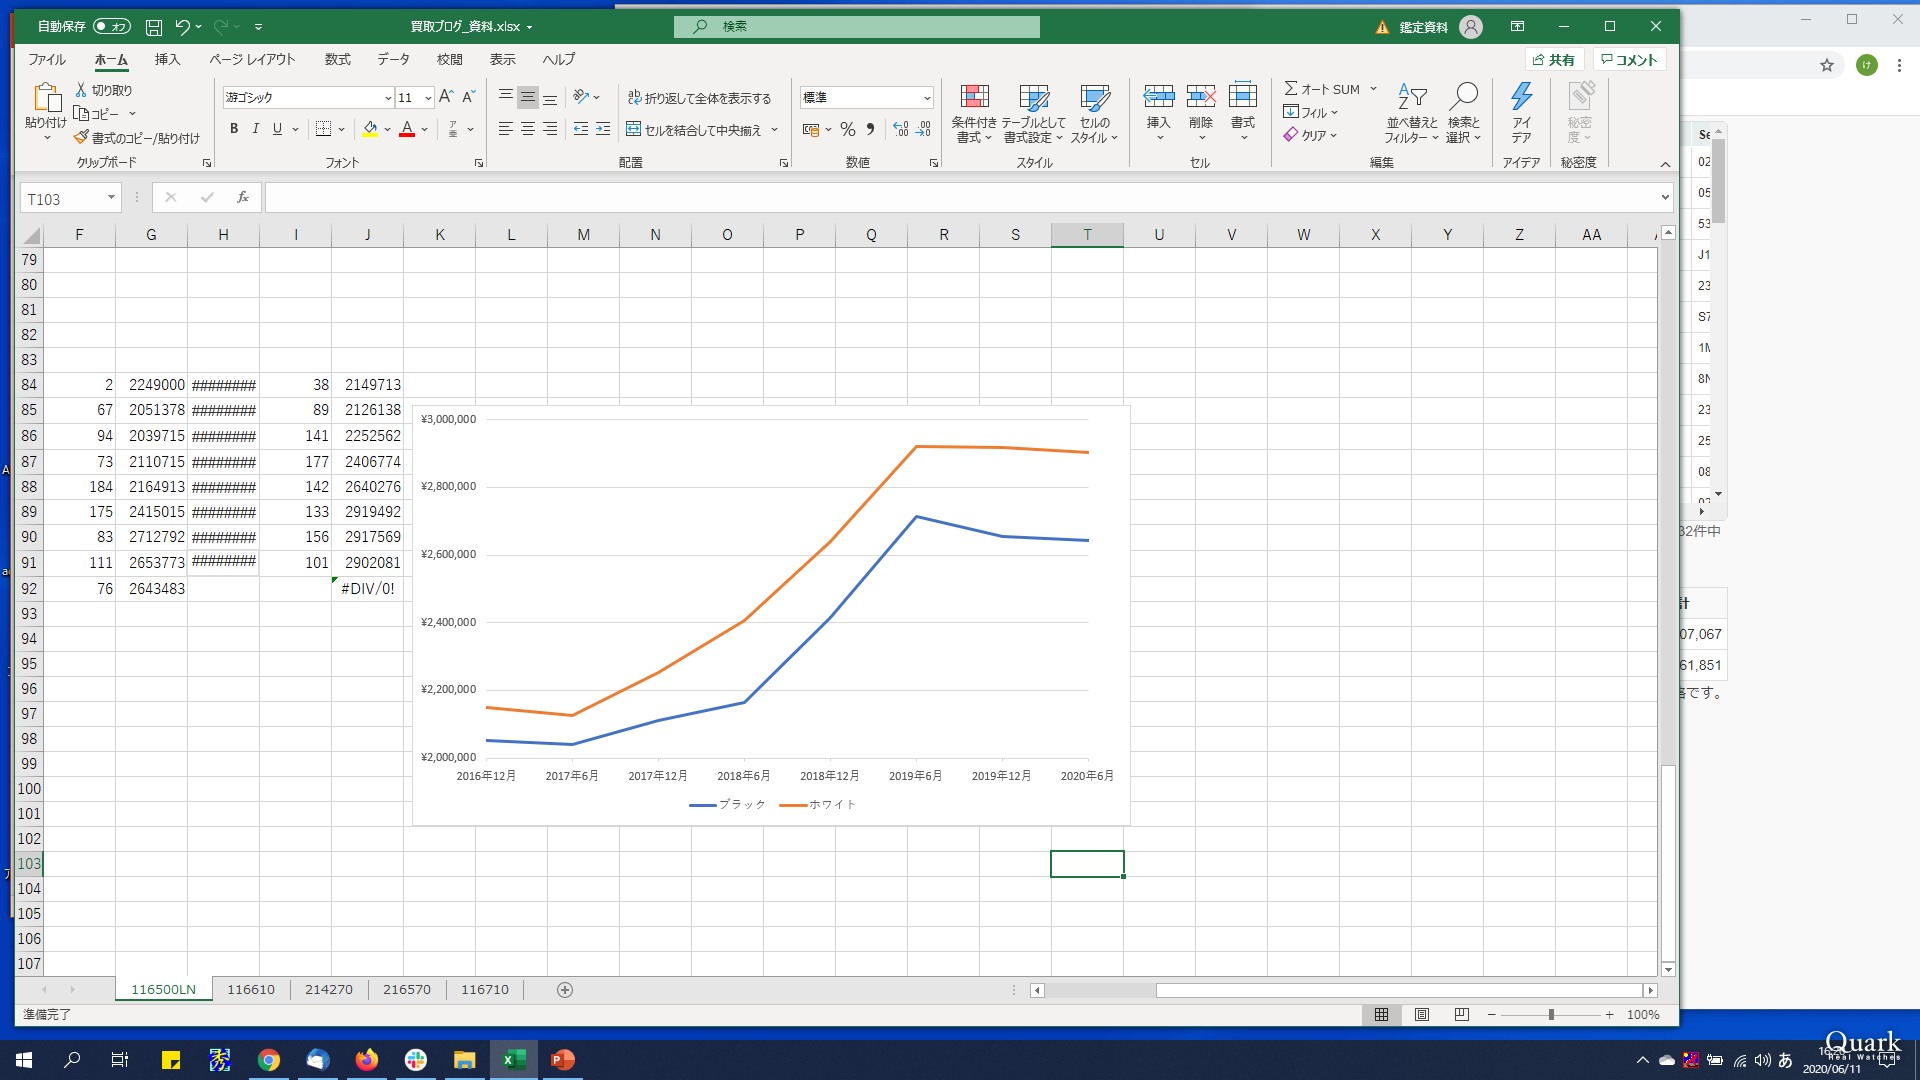The height and width of the screenshot is (1080, 1920).
Task: Toggle right text alignment
Action: click(x=550, y=129)
